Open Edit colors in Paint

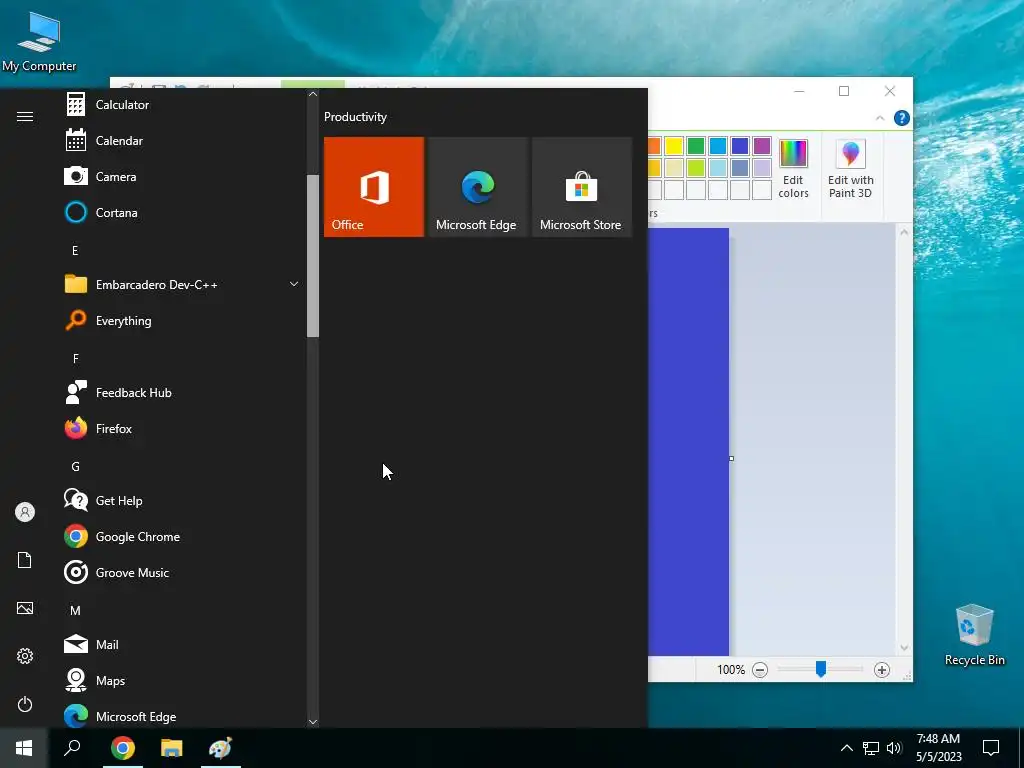click(x=793, y=168)
